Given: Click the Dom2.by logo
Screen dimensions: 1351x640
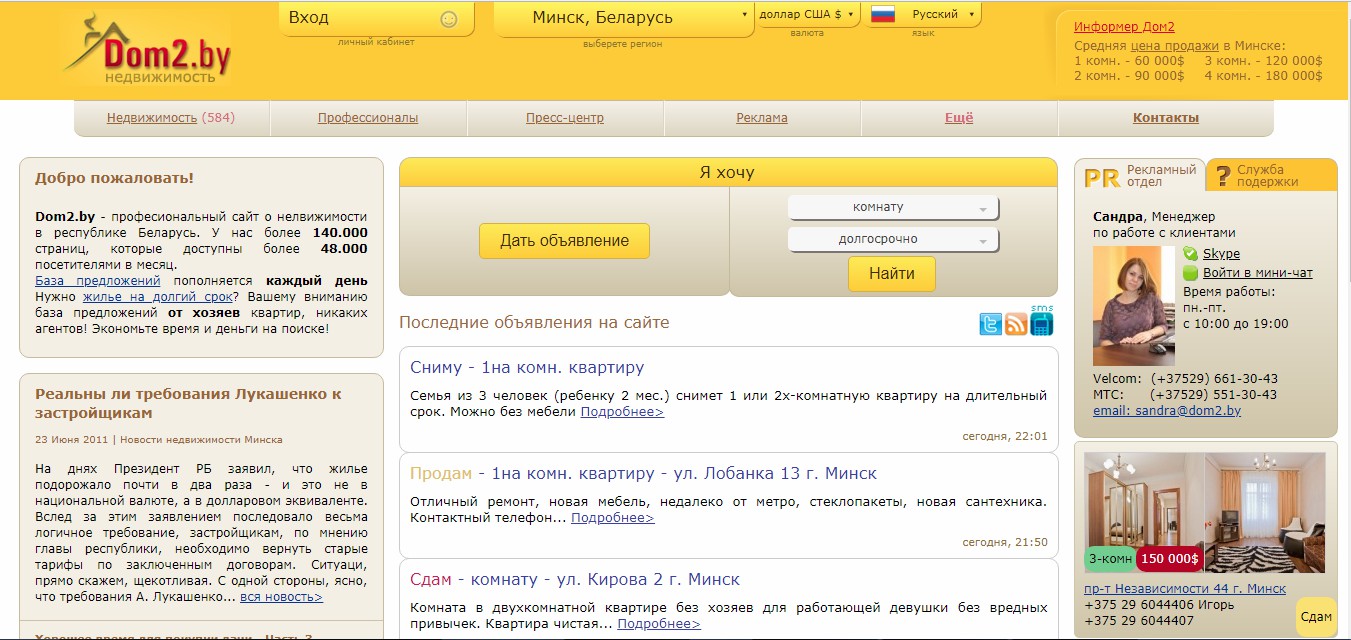Looking at the screenshot, I should 146,48.
